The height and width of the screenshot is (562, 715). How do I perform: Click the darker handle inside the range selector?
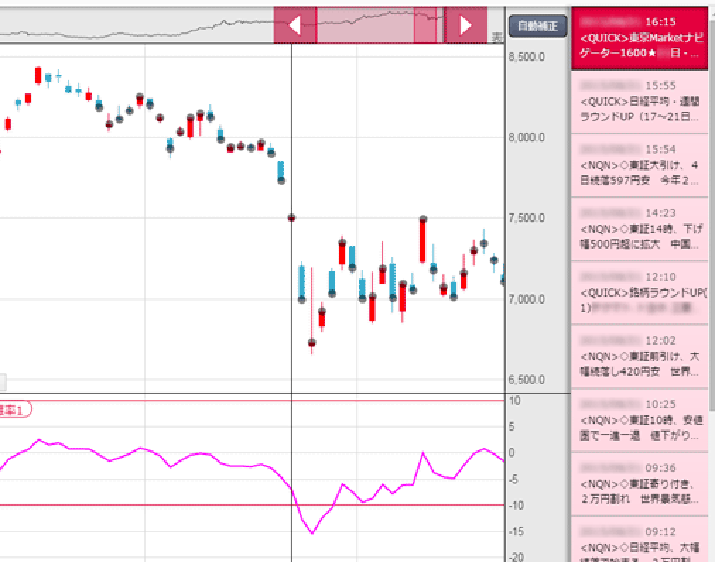(425, 26)
